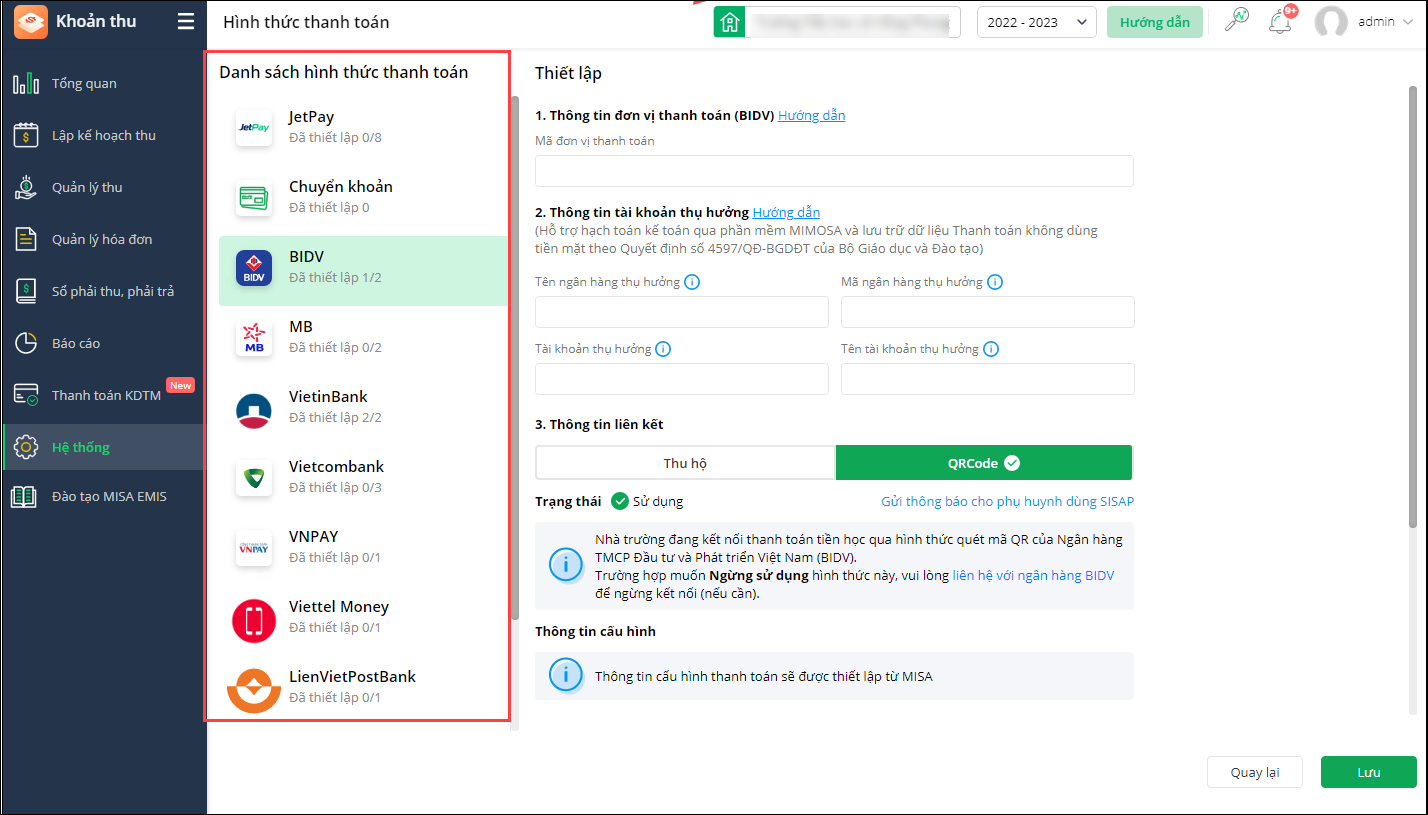Click the Tên ngân hàng thụ hưởng field
This screenshot has height=815, width=1428.
682,312
